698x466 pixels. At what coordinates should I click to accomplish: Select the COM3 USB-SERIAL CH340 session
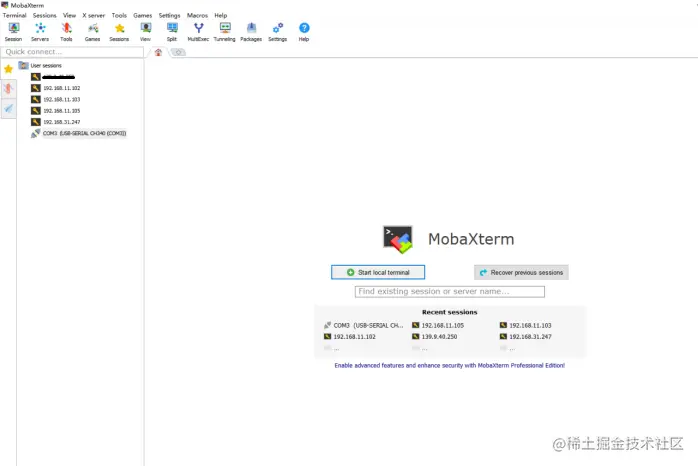79,134
